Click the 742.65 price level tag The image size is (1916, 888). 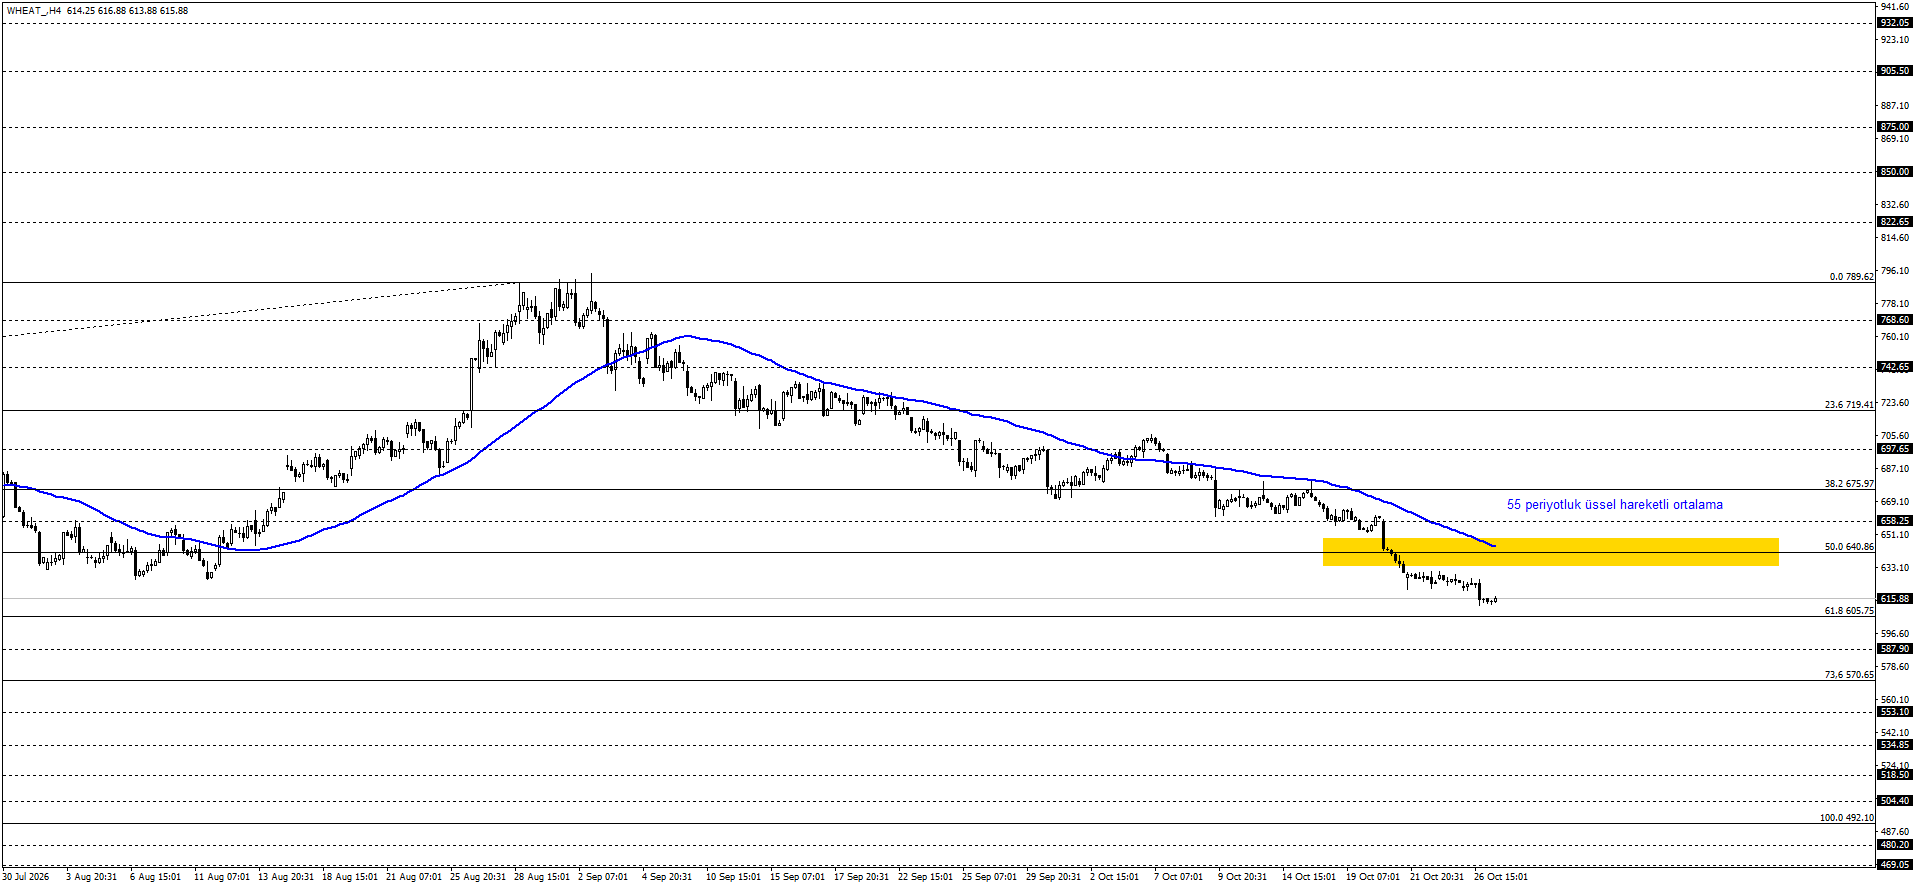coord(1895,367)
